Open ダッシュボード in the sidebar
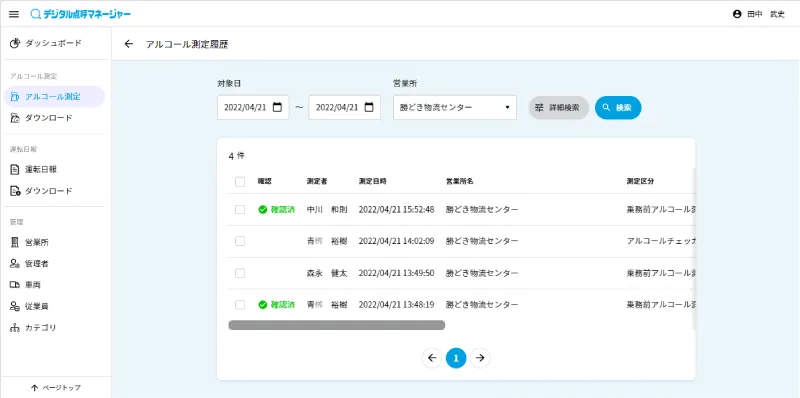The width and height of the screenshot is (800, 398). (x=53, y=43)
